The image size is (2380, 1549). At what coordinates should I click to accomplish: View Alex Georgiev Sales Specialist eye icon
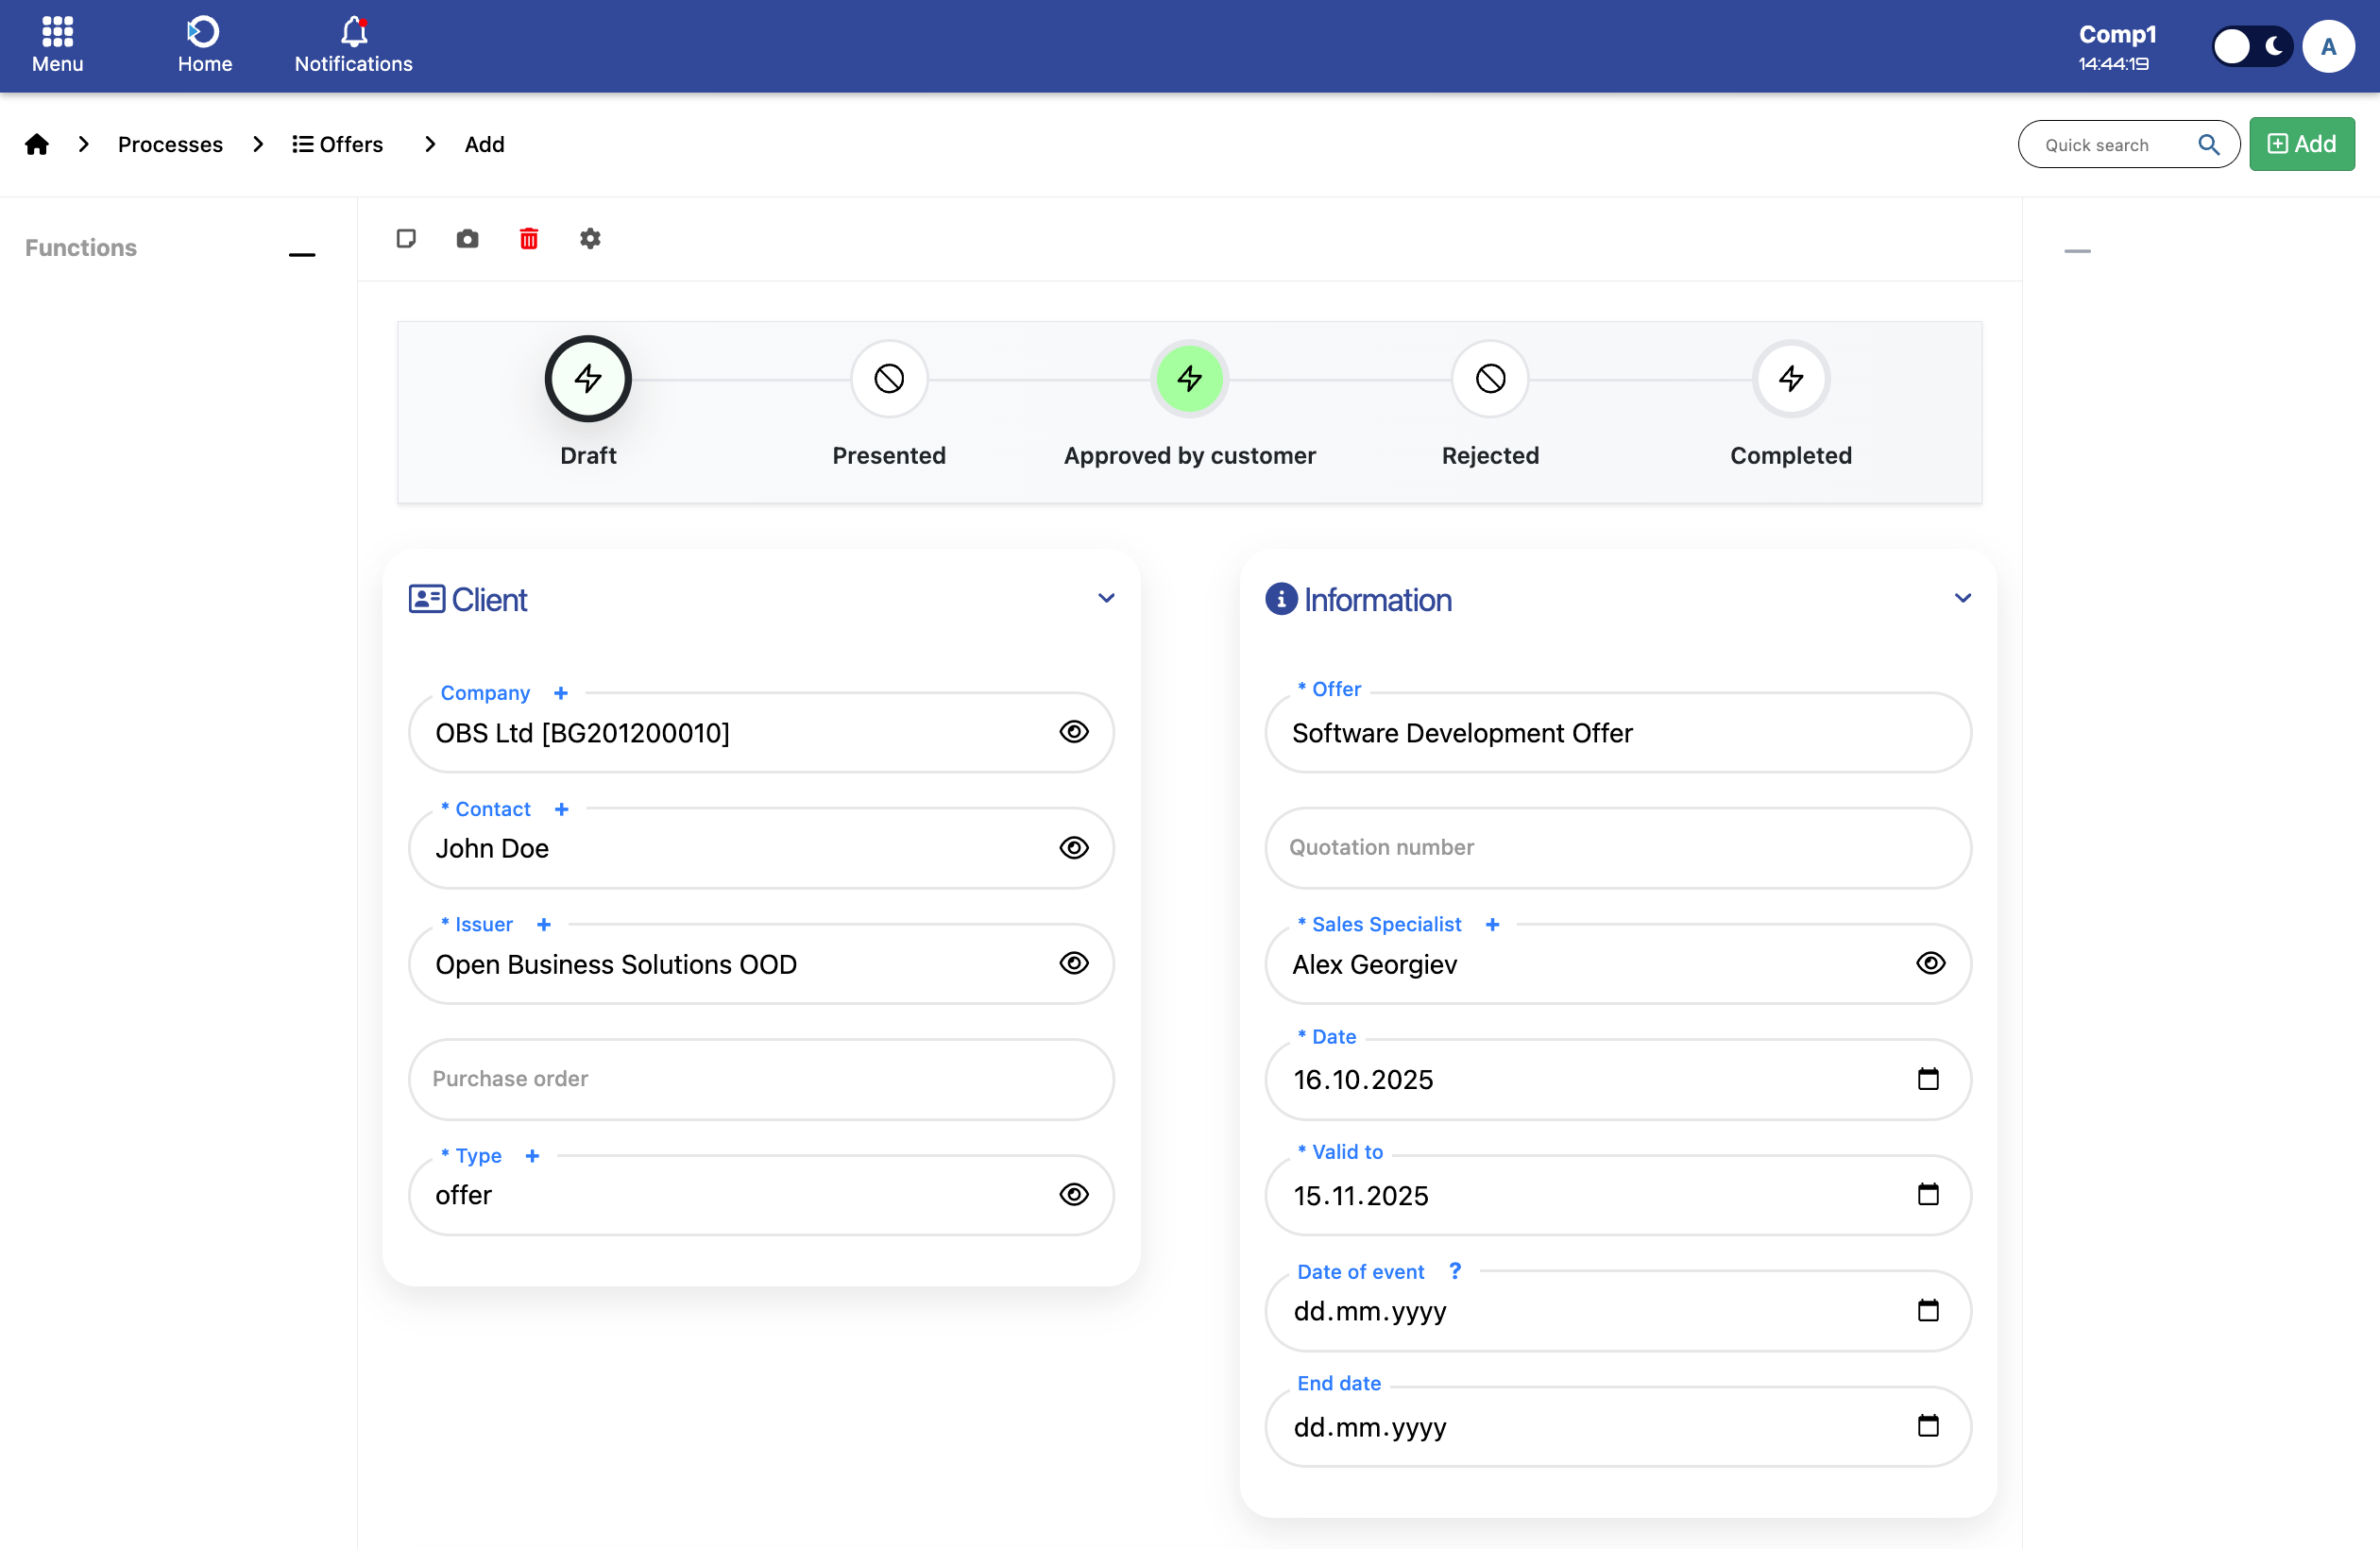click(x=1930, y=963)
